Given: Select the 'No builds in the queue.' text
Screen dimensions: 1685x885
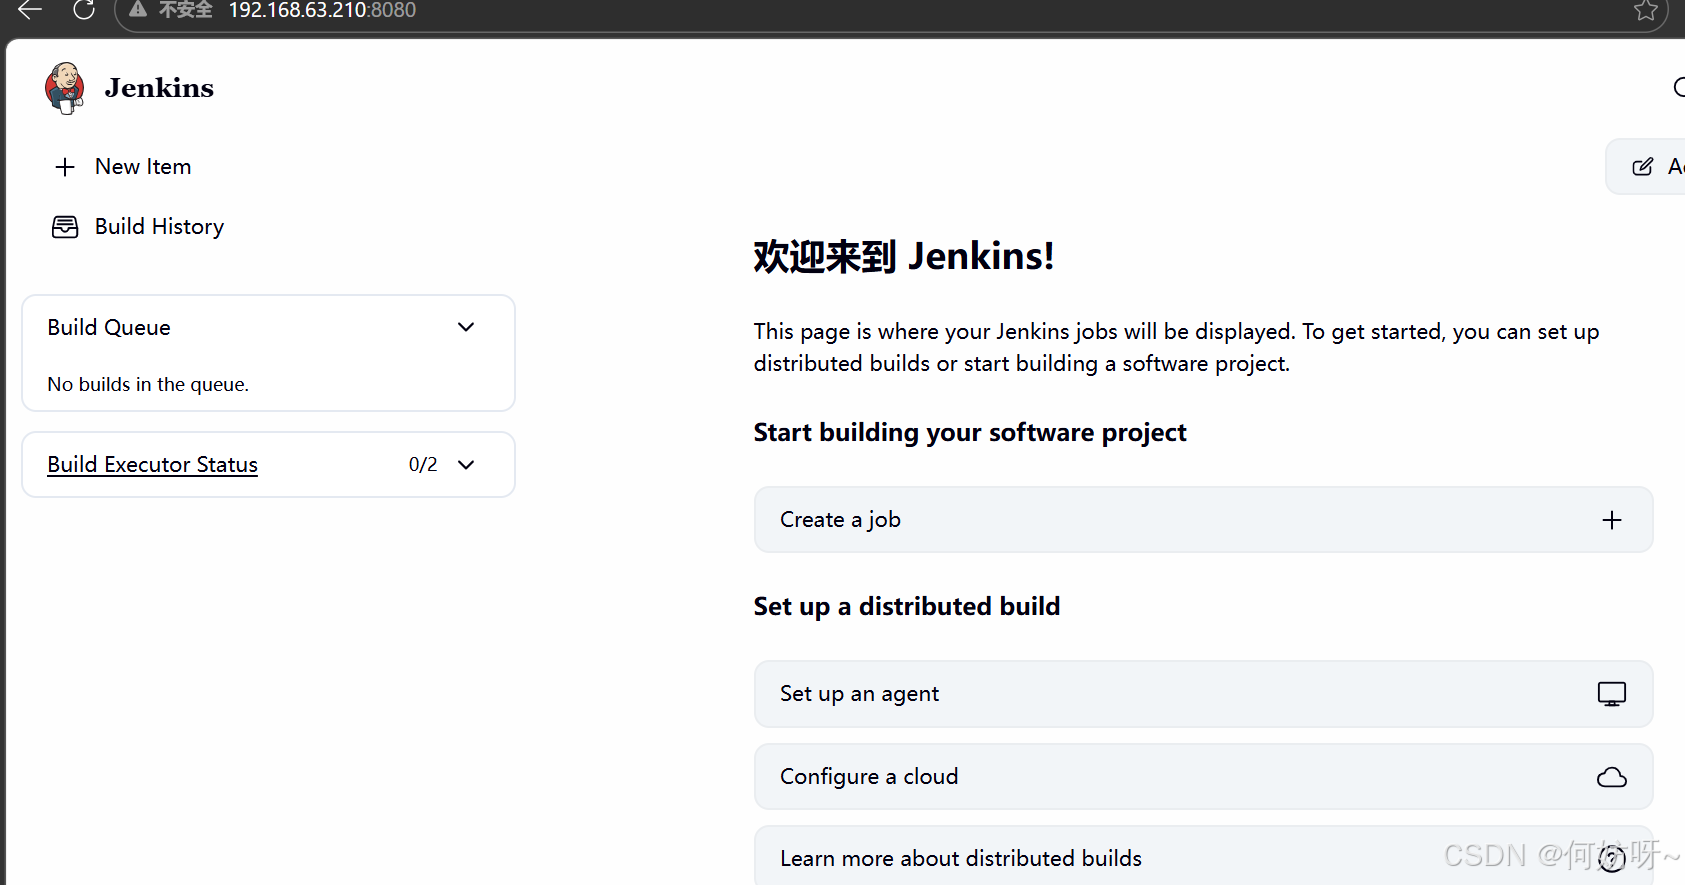Looking at the screenshot, I should click(x=148, y=384).
